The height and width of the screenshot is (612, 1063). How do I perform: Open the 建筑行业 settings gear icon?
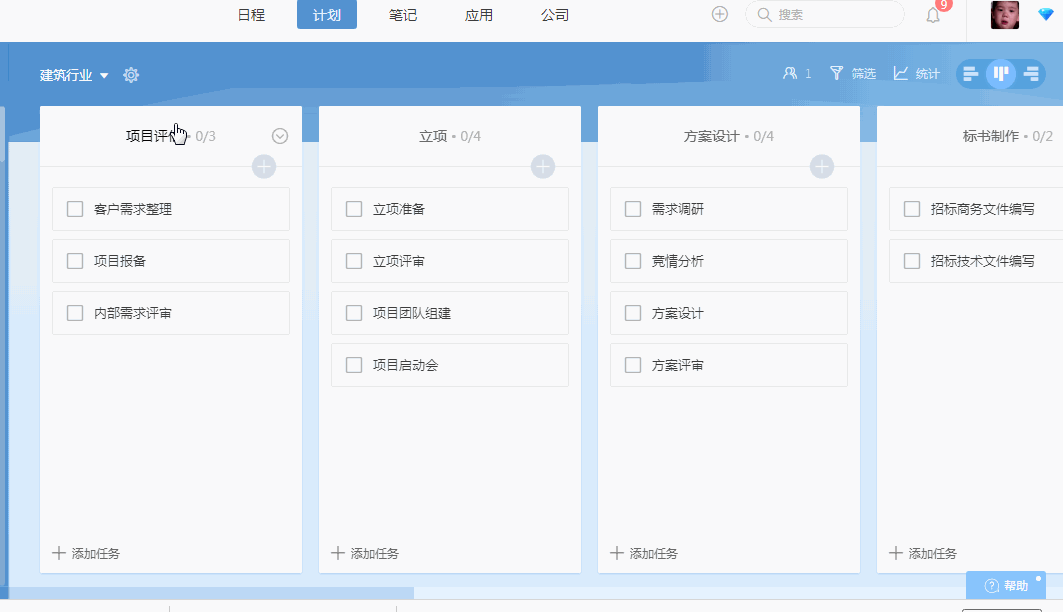pyautogui.click(x=131, y=75)
